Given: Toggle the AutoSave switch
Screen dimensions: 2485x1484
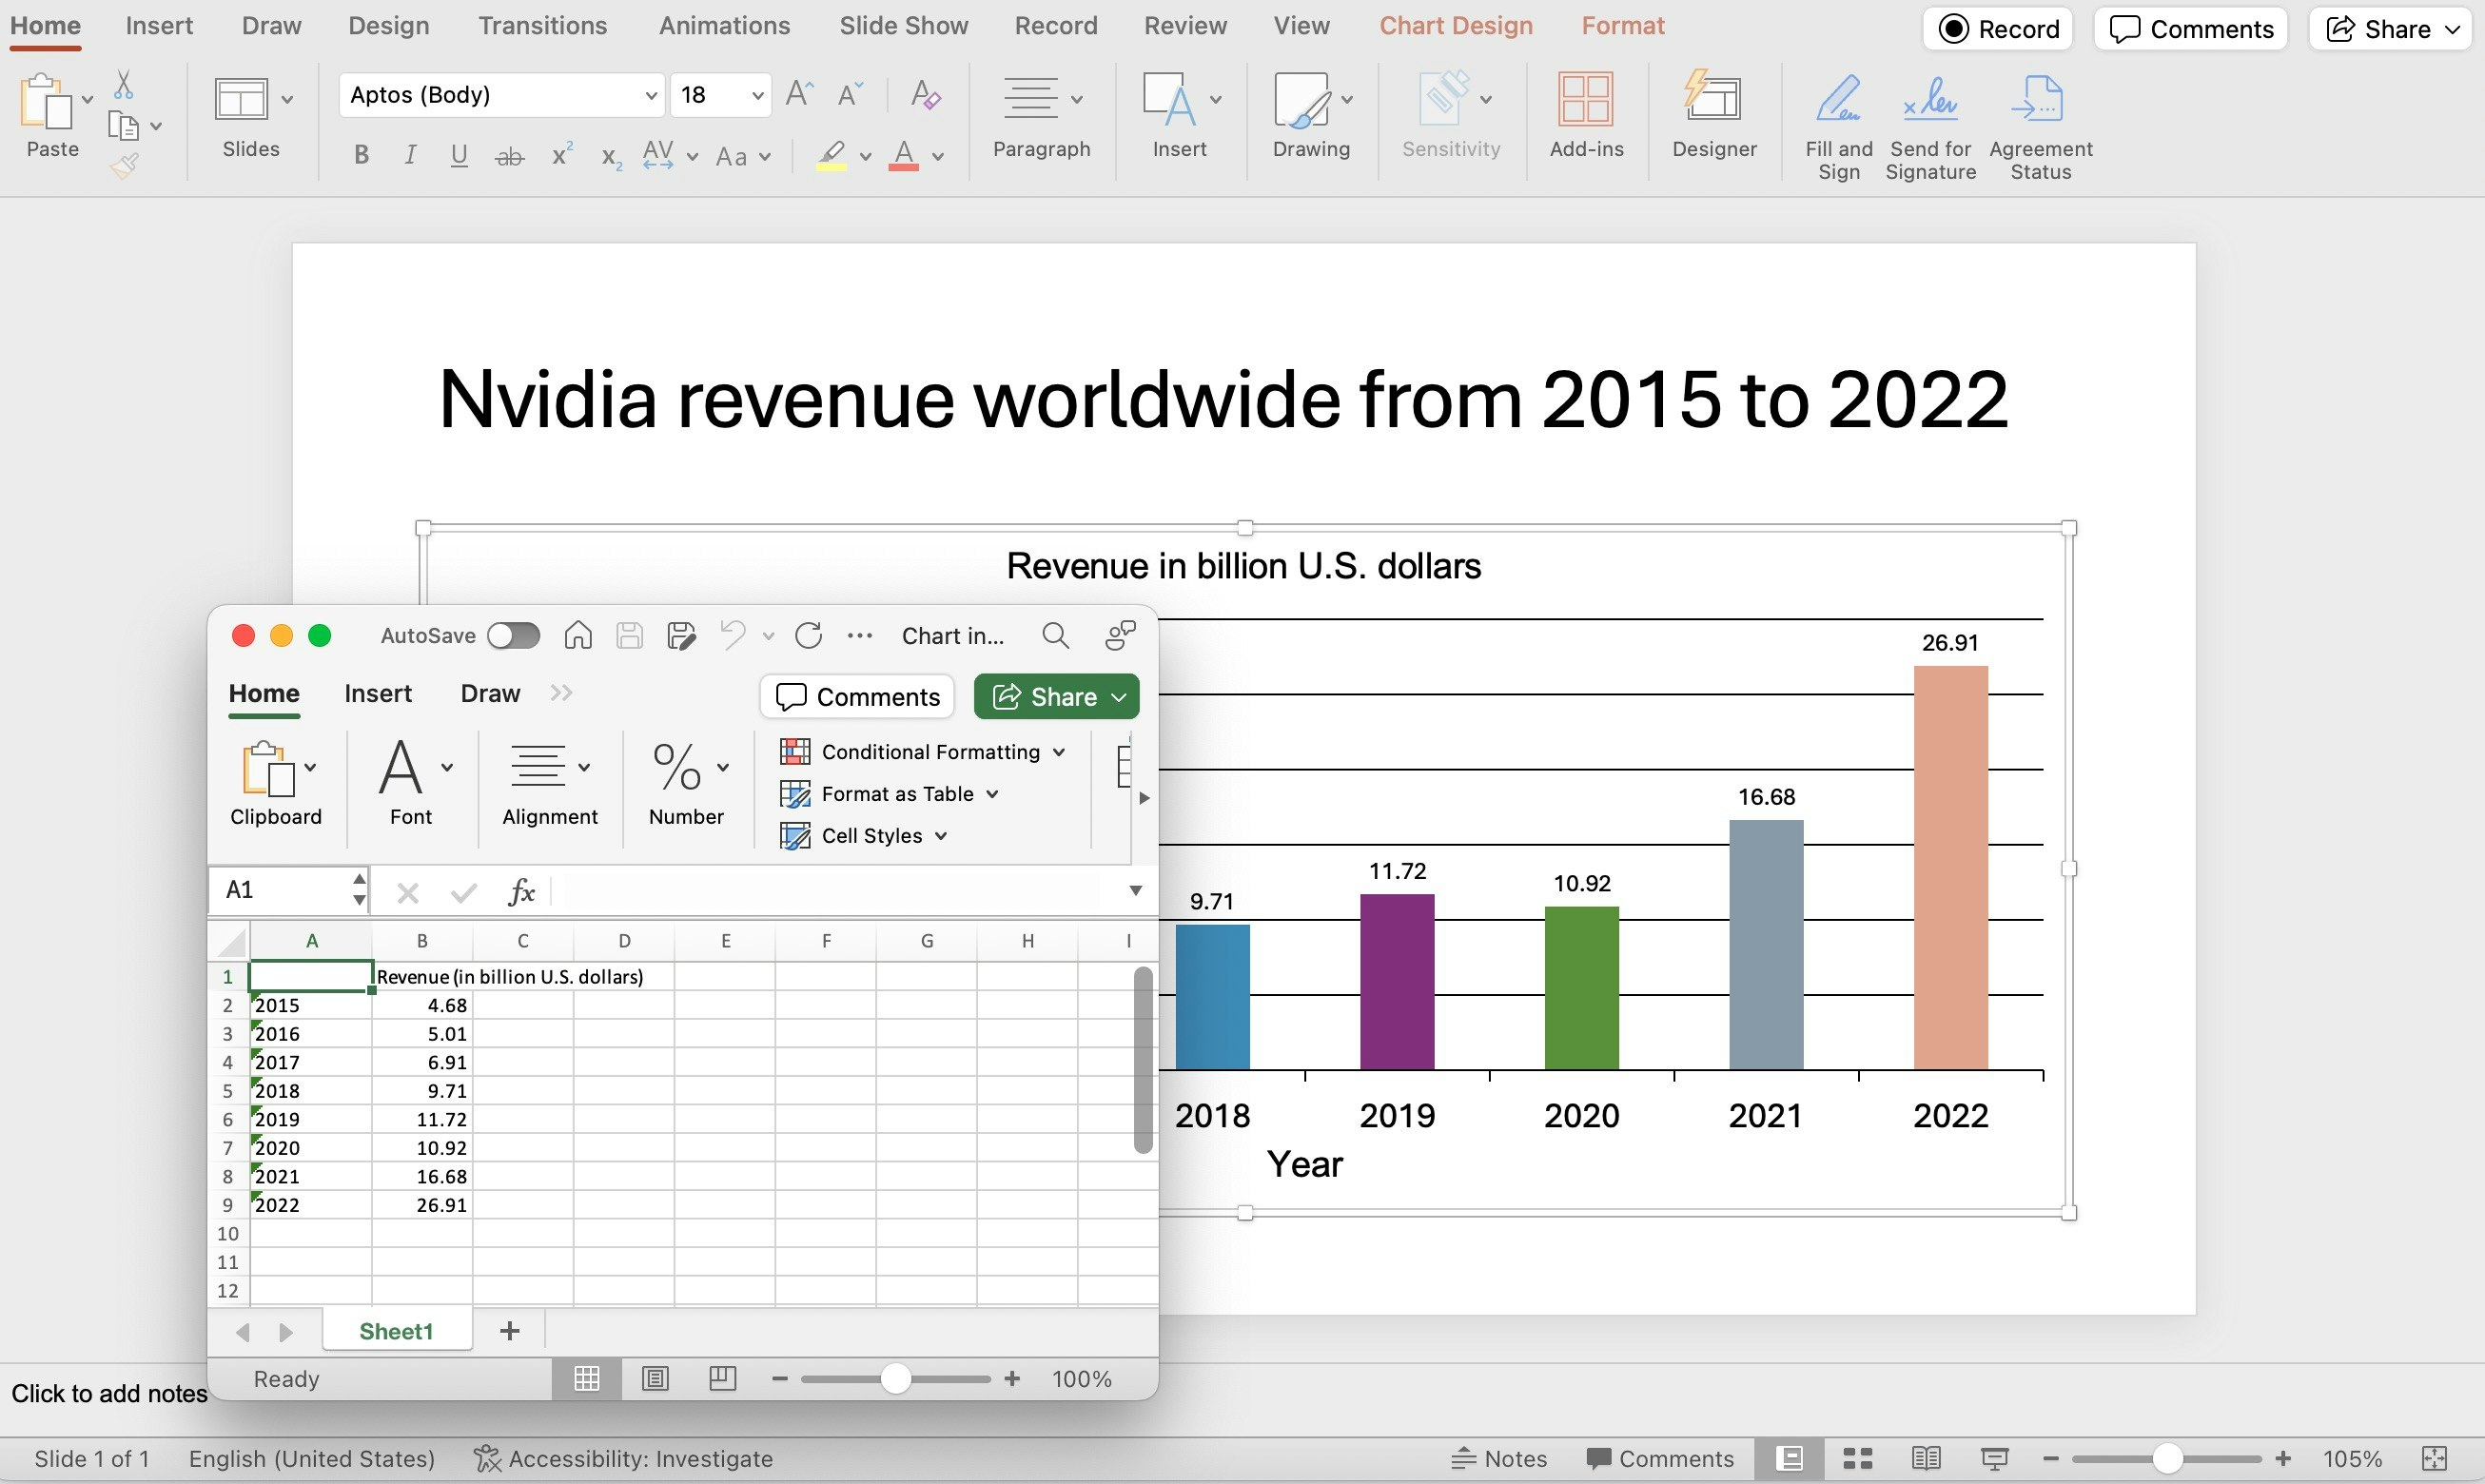Looking at the screenshot, I should (x=513, y=635).
